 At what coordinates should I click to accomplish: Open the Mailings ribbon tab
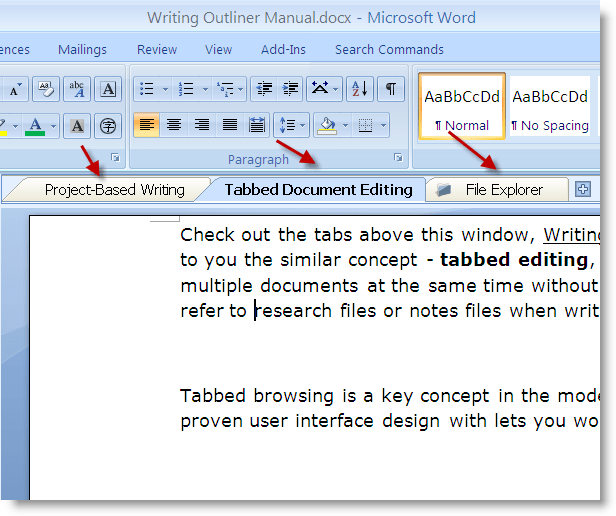(82, 50)
